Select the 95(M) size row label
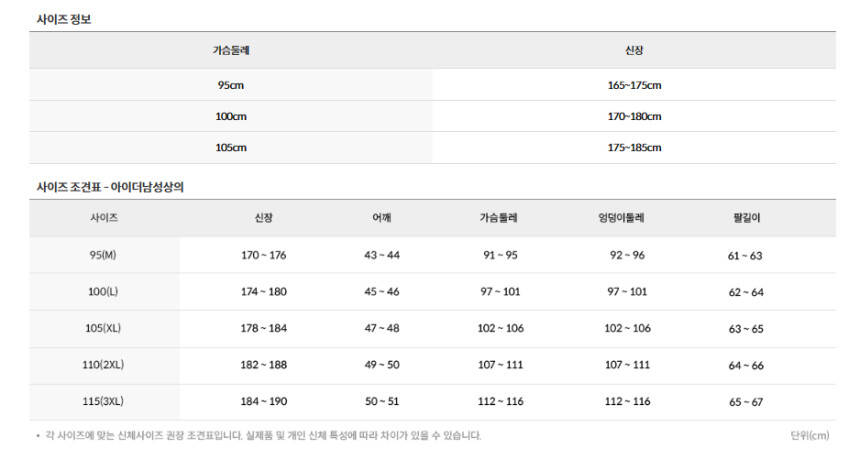This screenshot has height=449, width=860. pos(104,255)
